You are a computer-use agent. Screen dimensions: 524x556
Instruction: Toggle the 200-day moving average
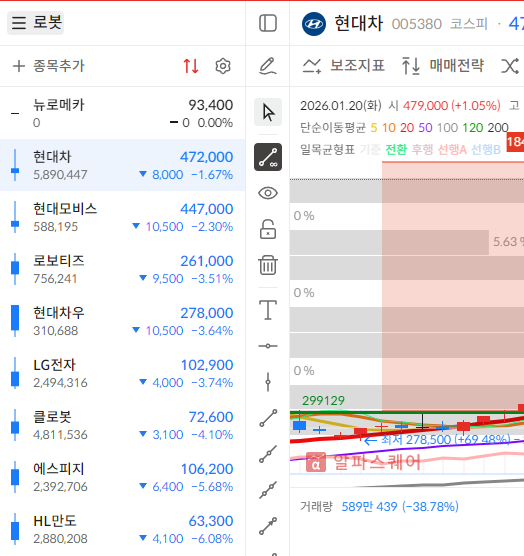(x=498, y=128)
